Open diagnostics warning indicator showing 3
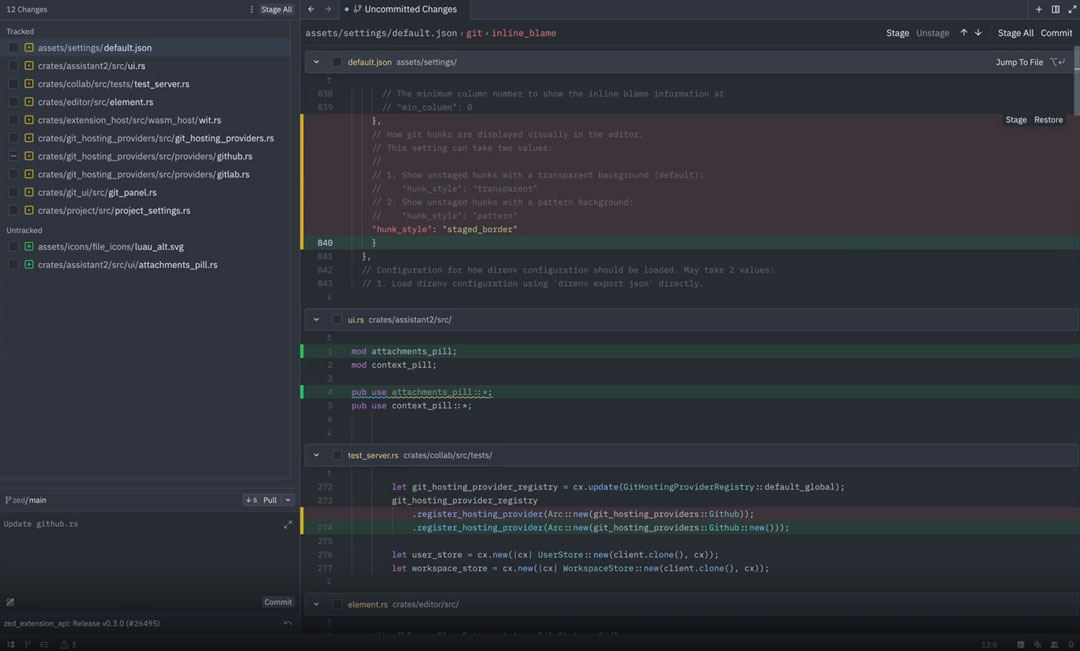This screenshot has height=651, width=1080. (x=66, y=644)
